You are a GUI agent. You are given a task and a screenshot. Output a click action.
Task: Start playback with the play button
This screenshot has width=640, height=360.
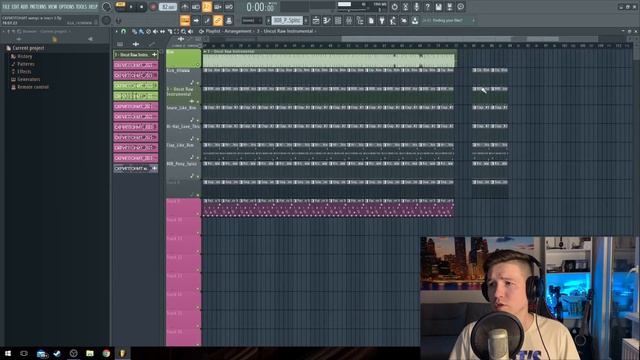131,7
